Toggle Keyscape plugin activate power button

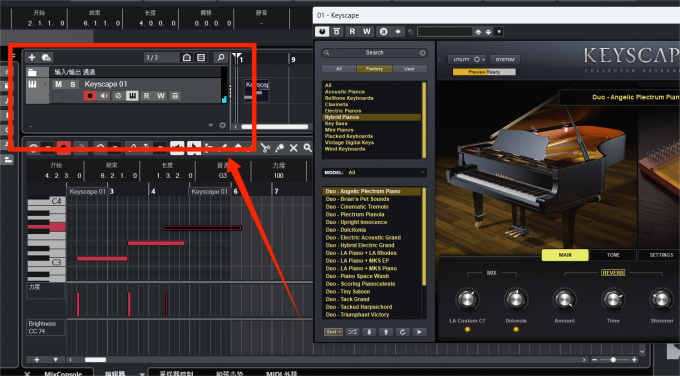322,31
